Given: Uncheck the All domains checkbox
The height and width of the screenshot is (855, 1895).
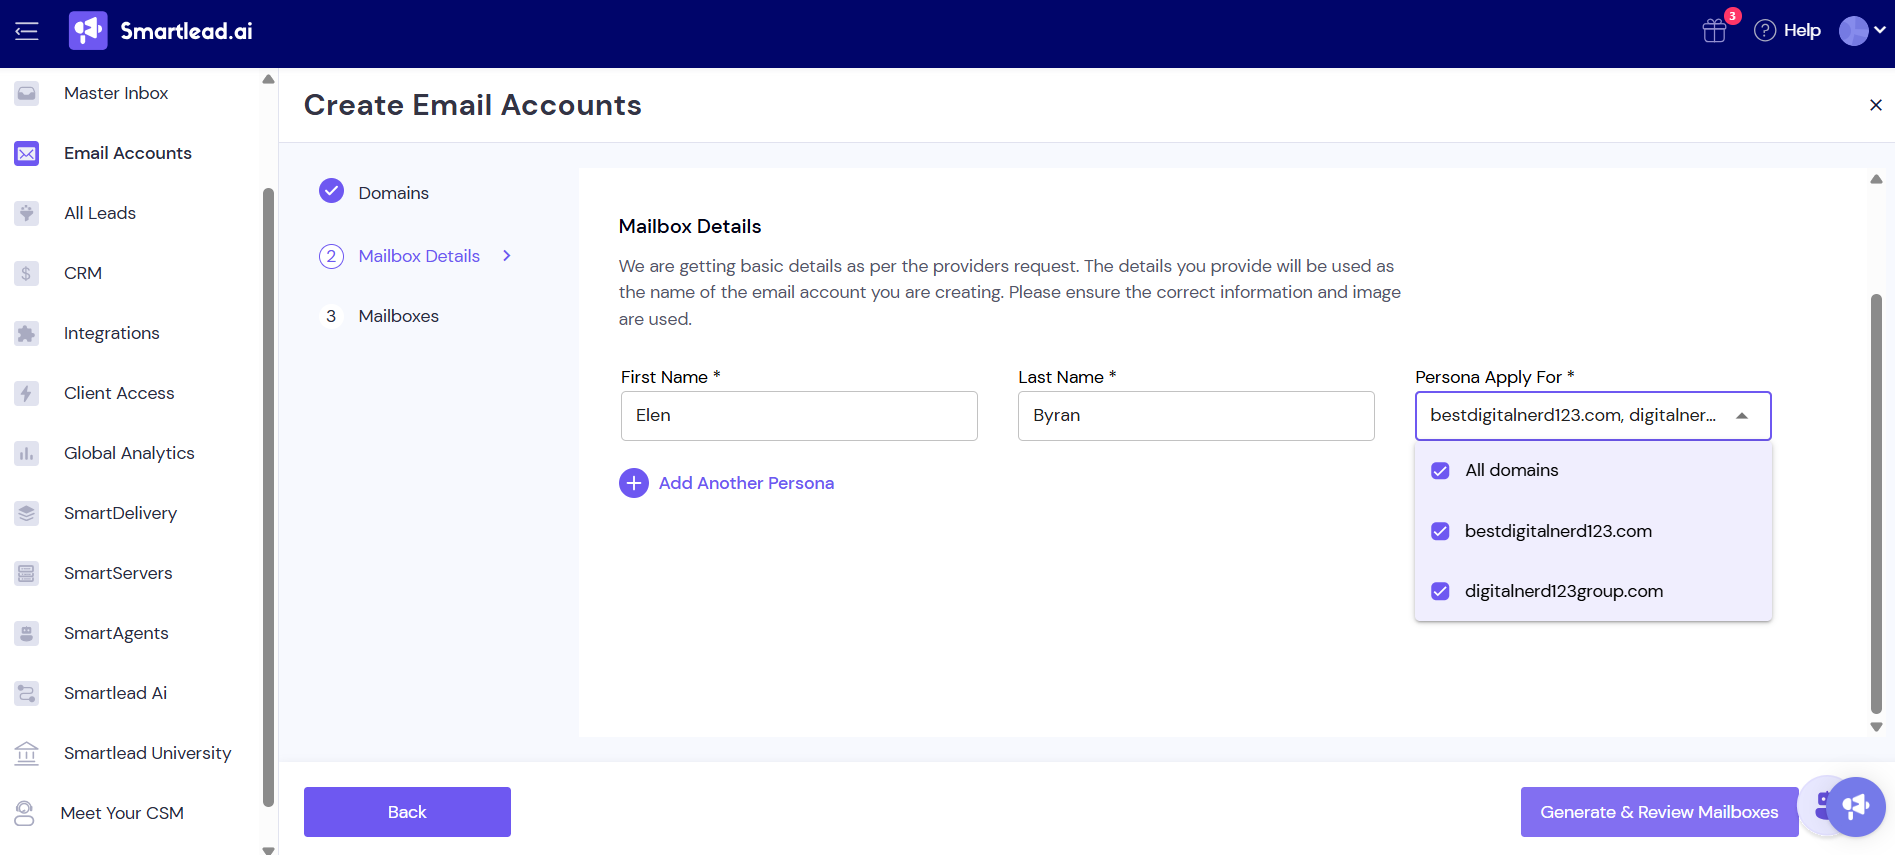Looking at the screenshot, I should tap(1440, 471).
